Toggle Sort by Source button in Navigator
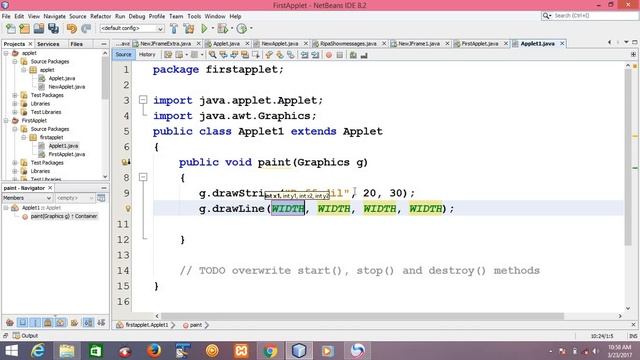 (101, 323)
